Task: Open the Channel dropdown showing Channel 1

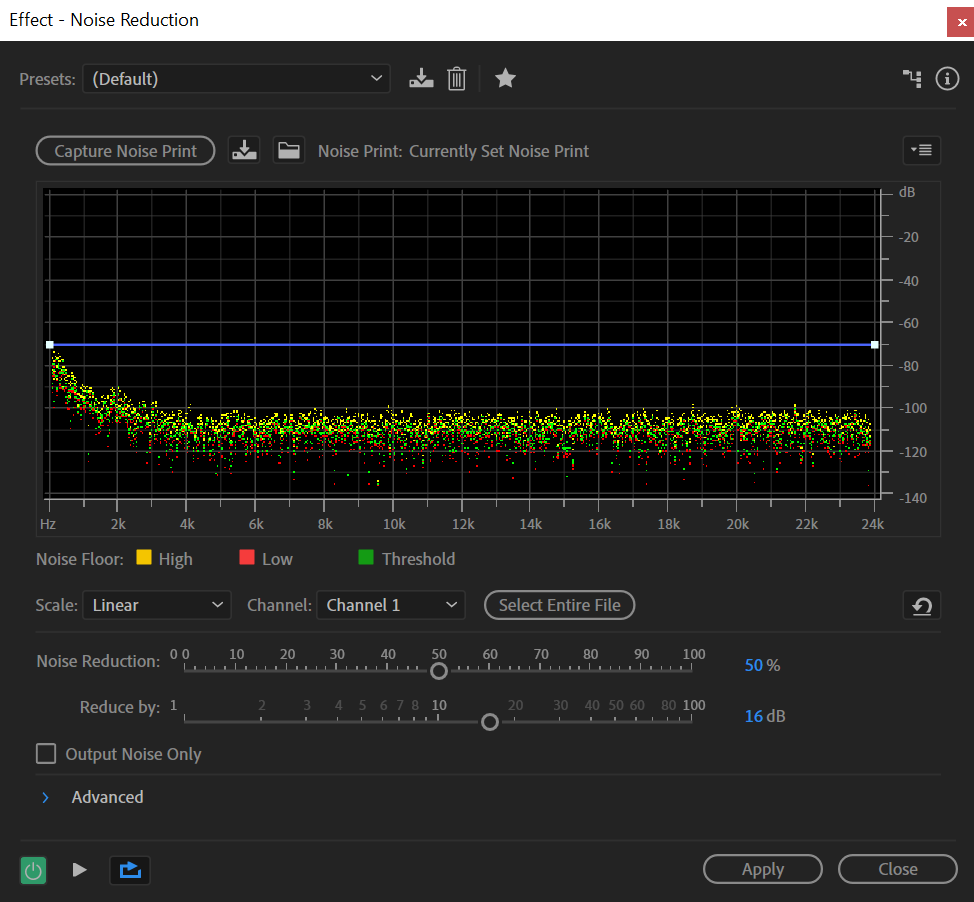Action: (391, 605)
